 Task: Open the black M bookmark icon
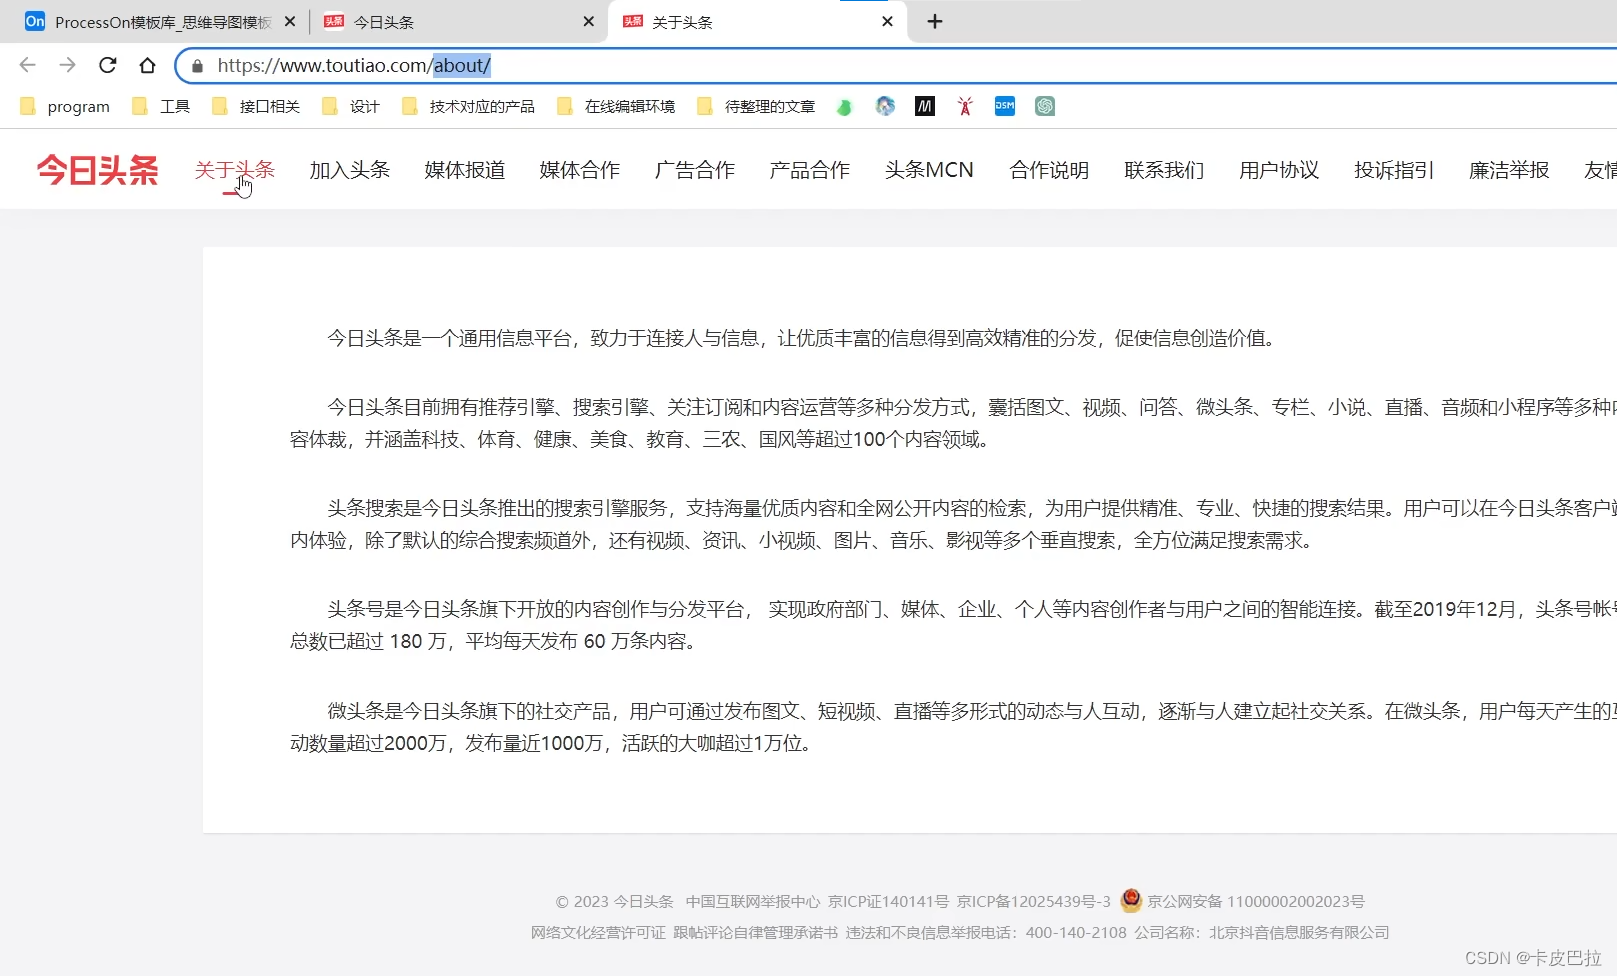(x=925, y=106)
